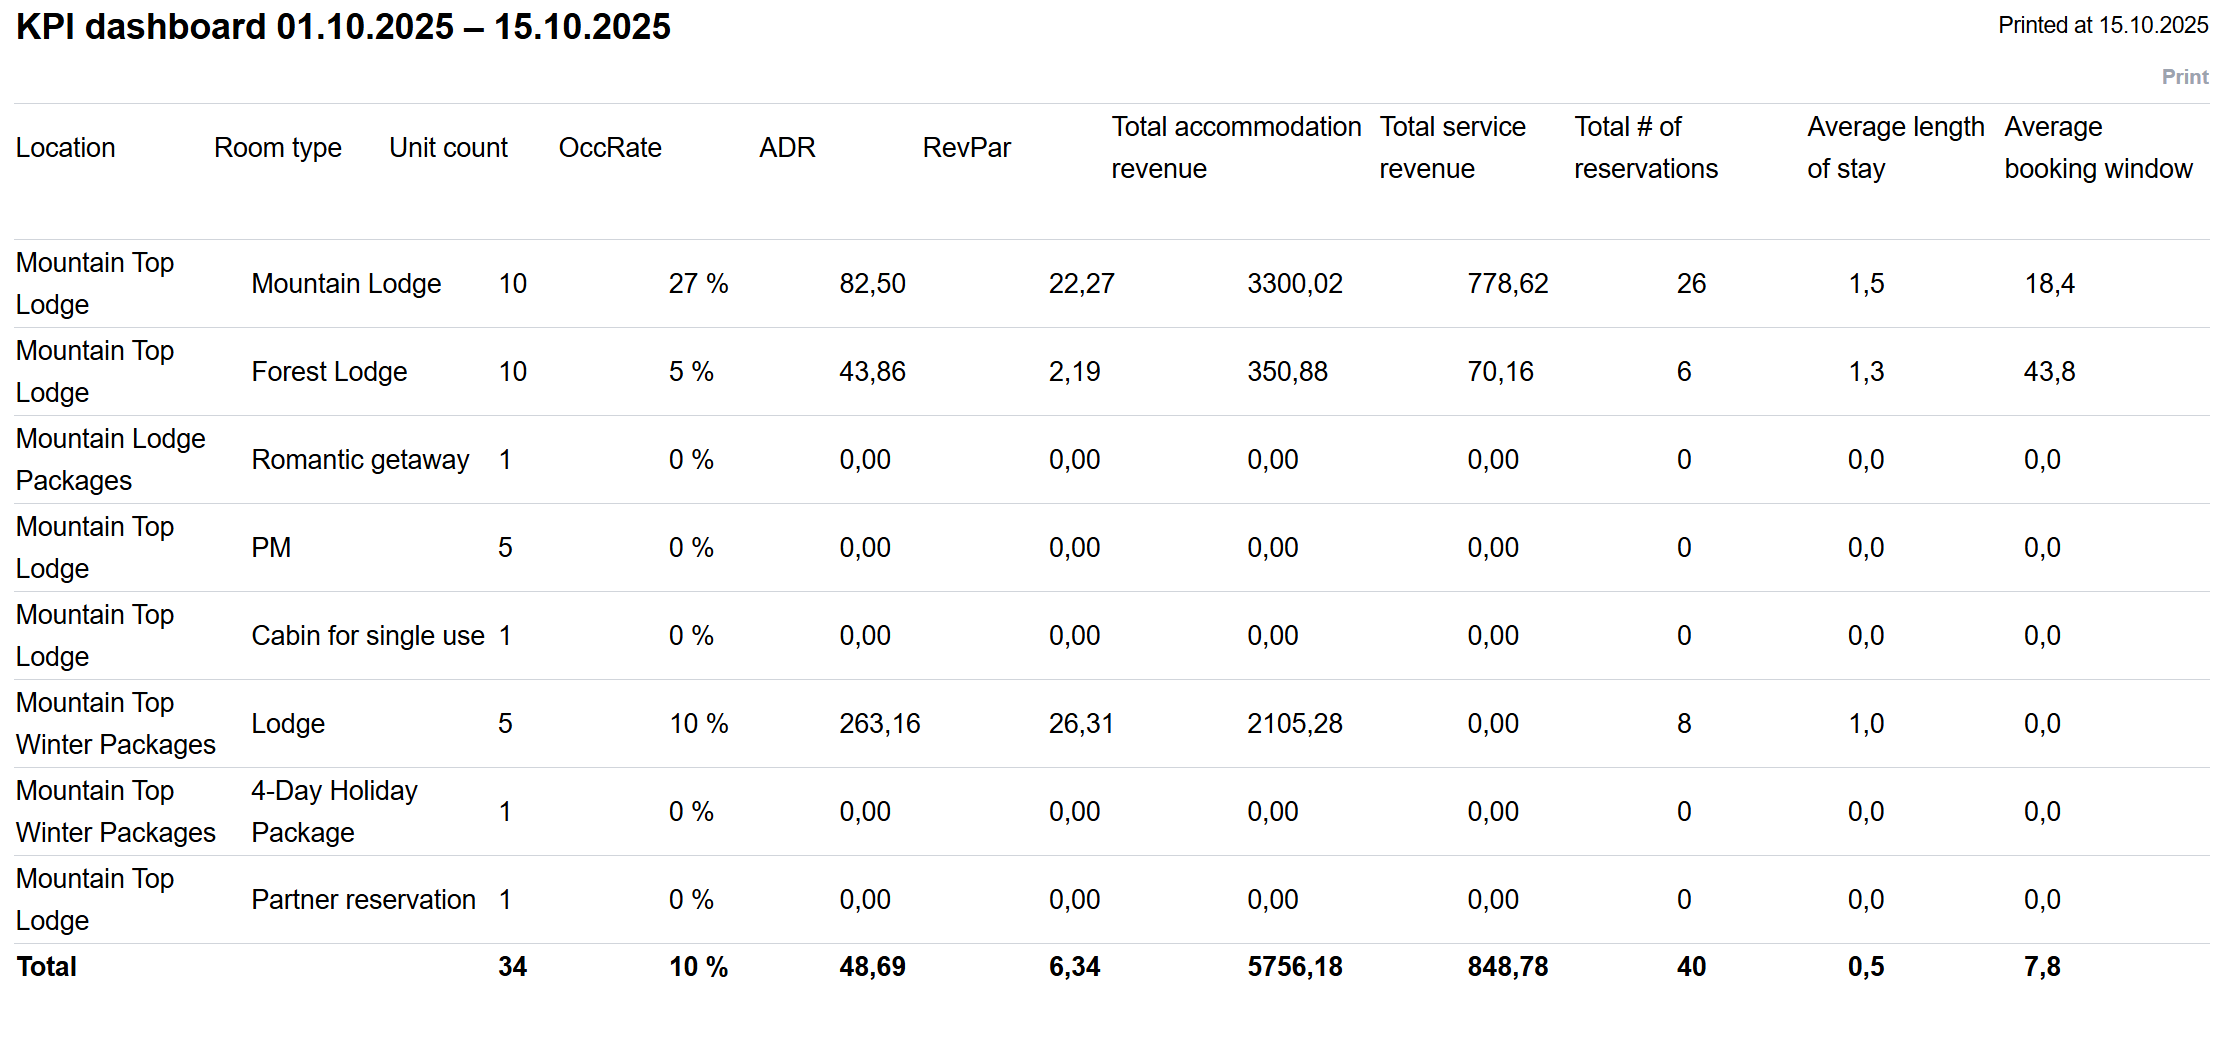The image size is (2226, 1045).
Task: Select the Room type column header
Action: (x=278, y=148)
